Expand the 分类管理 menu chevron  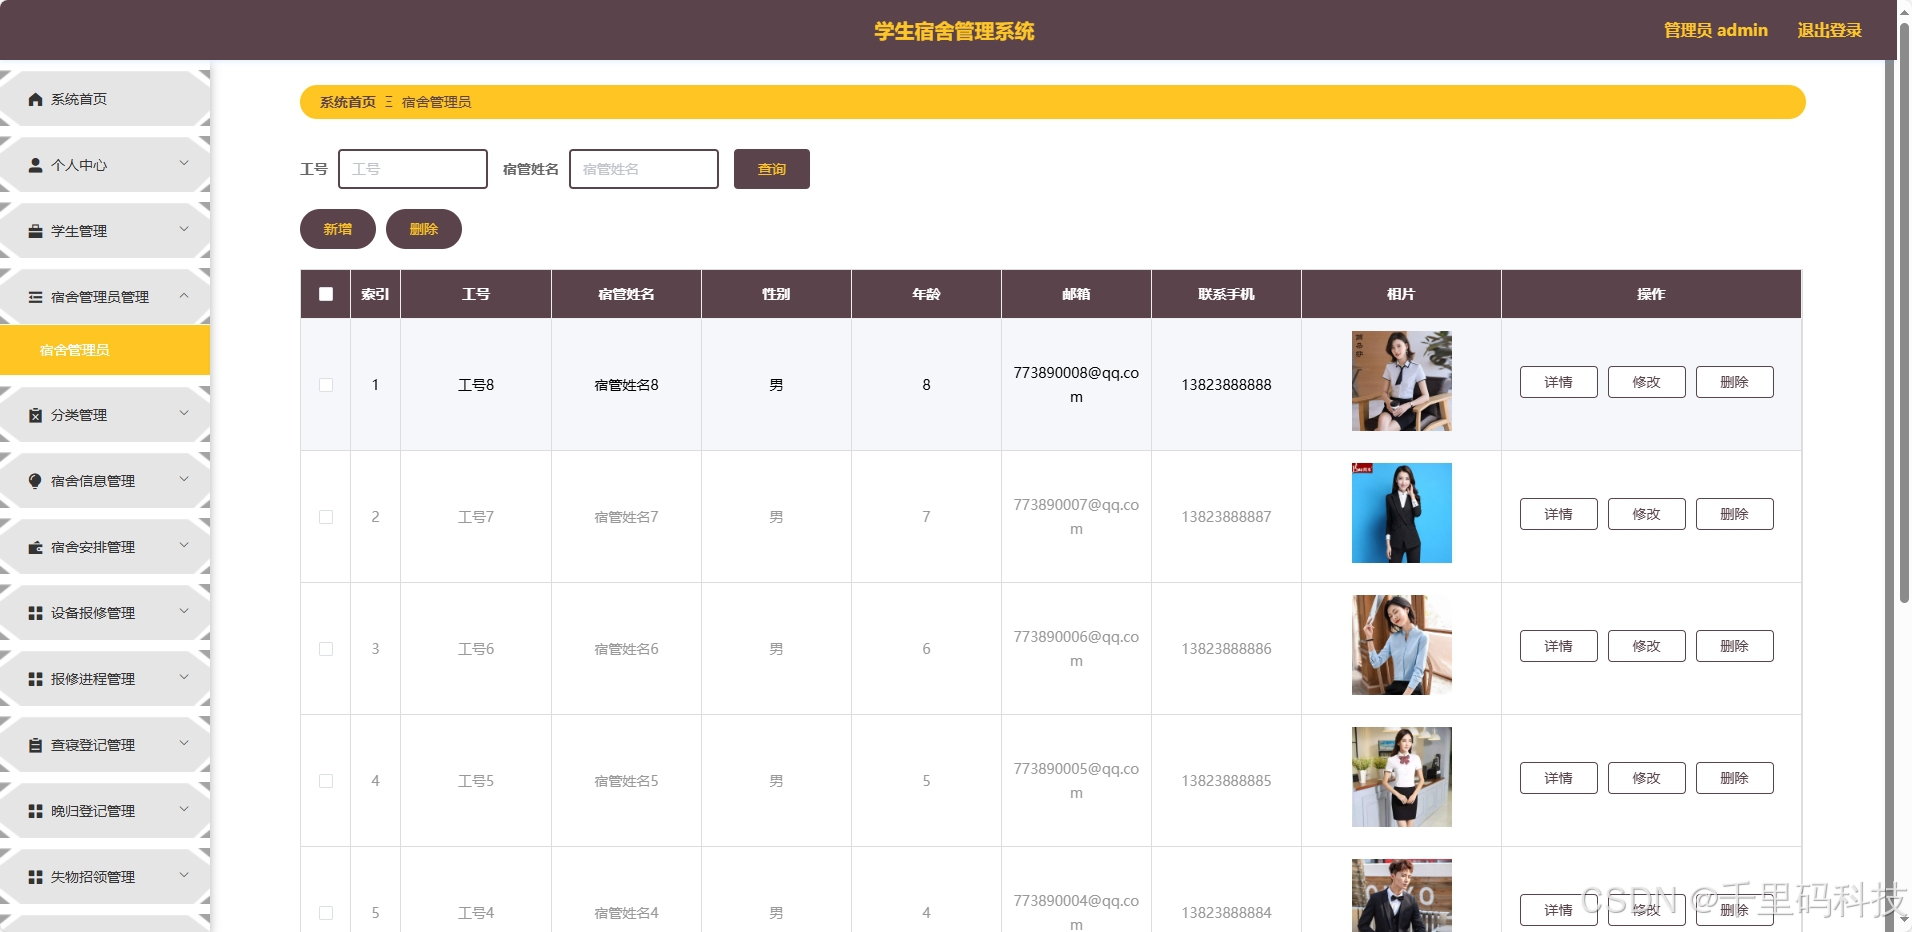pos(184,413)
